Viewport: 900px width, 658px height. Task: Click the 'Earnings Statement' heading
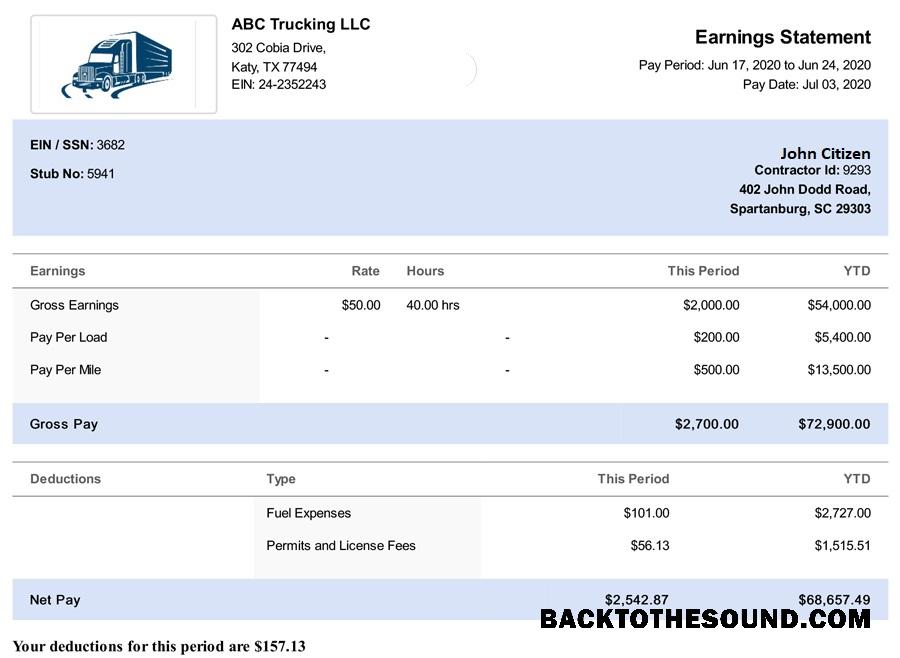tap(783, 37)
